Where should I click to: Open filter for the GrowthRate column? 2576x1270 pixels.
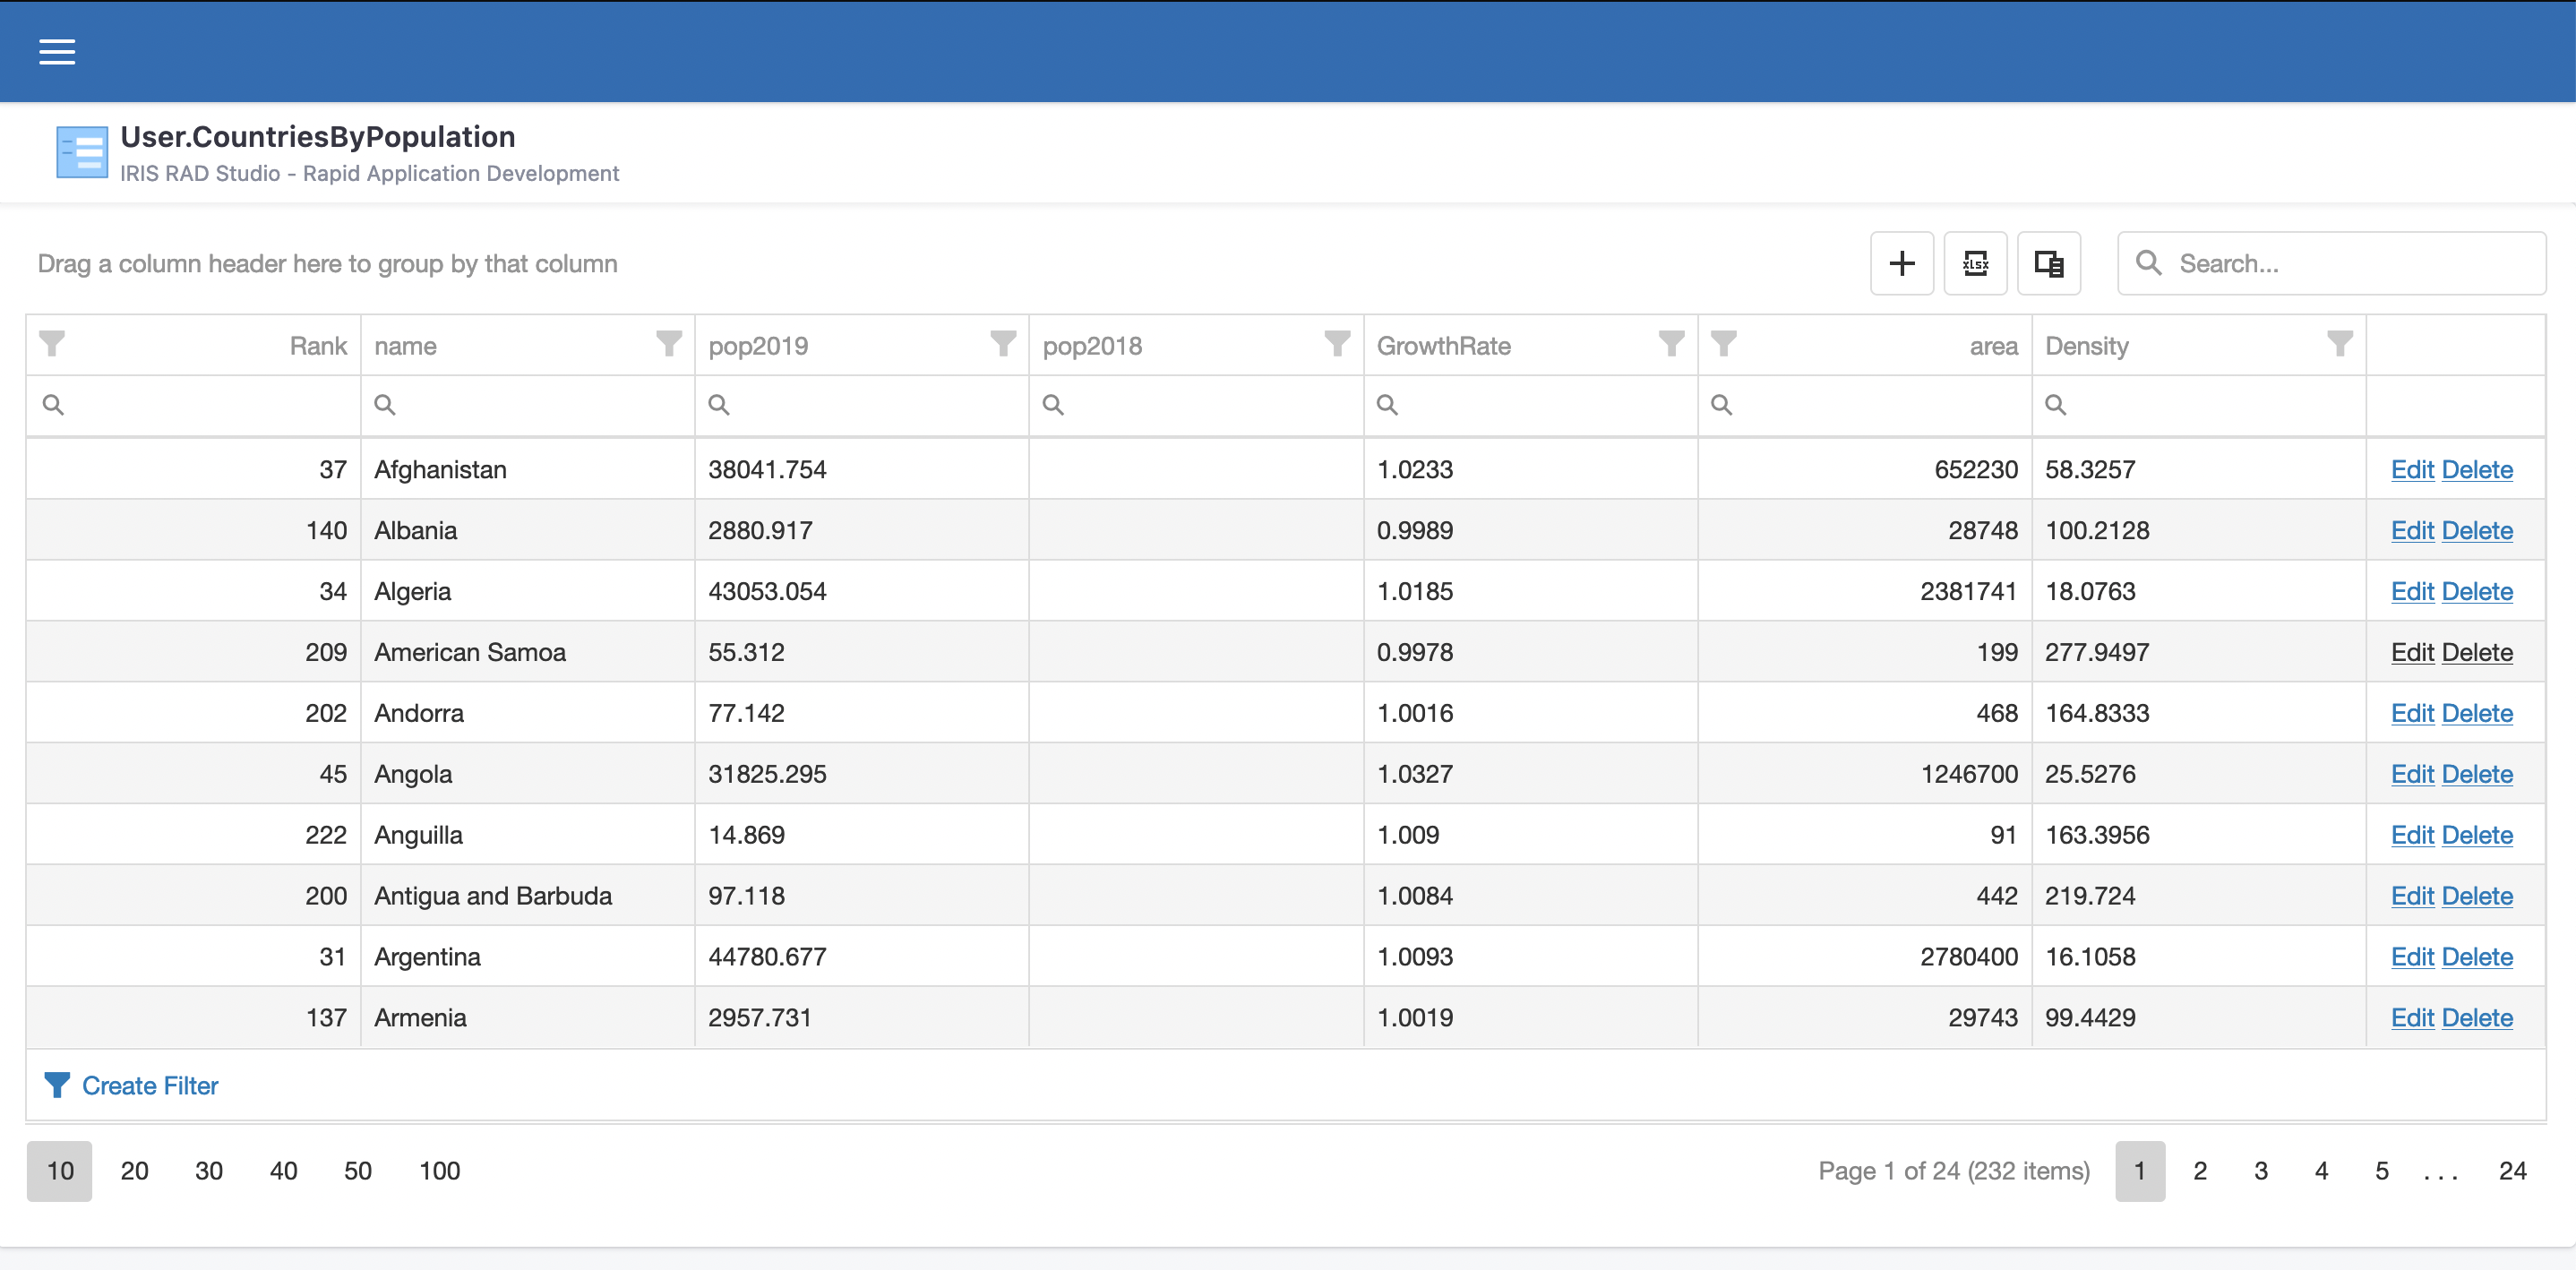[x=1670, y=344]
